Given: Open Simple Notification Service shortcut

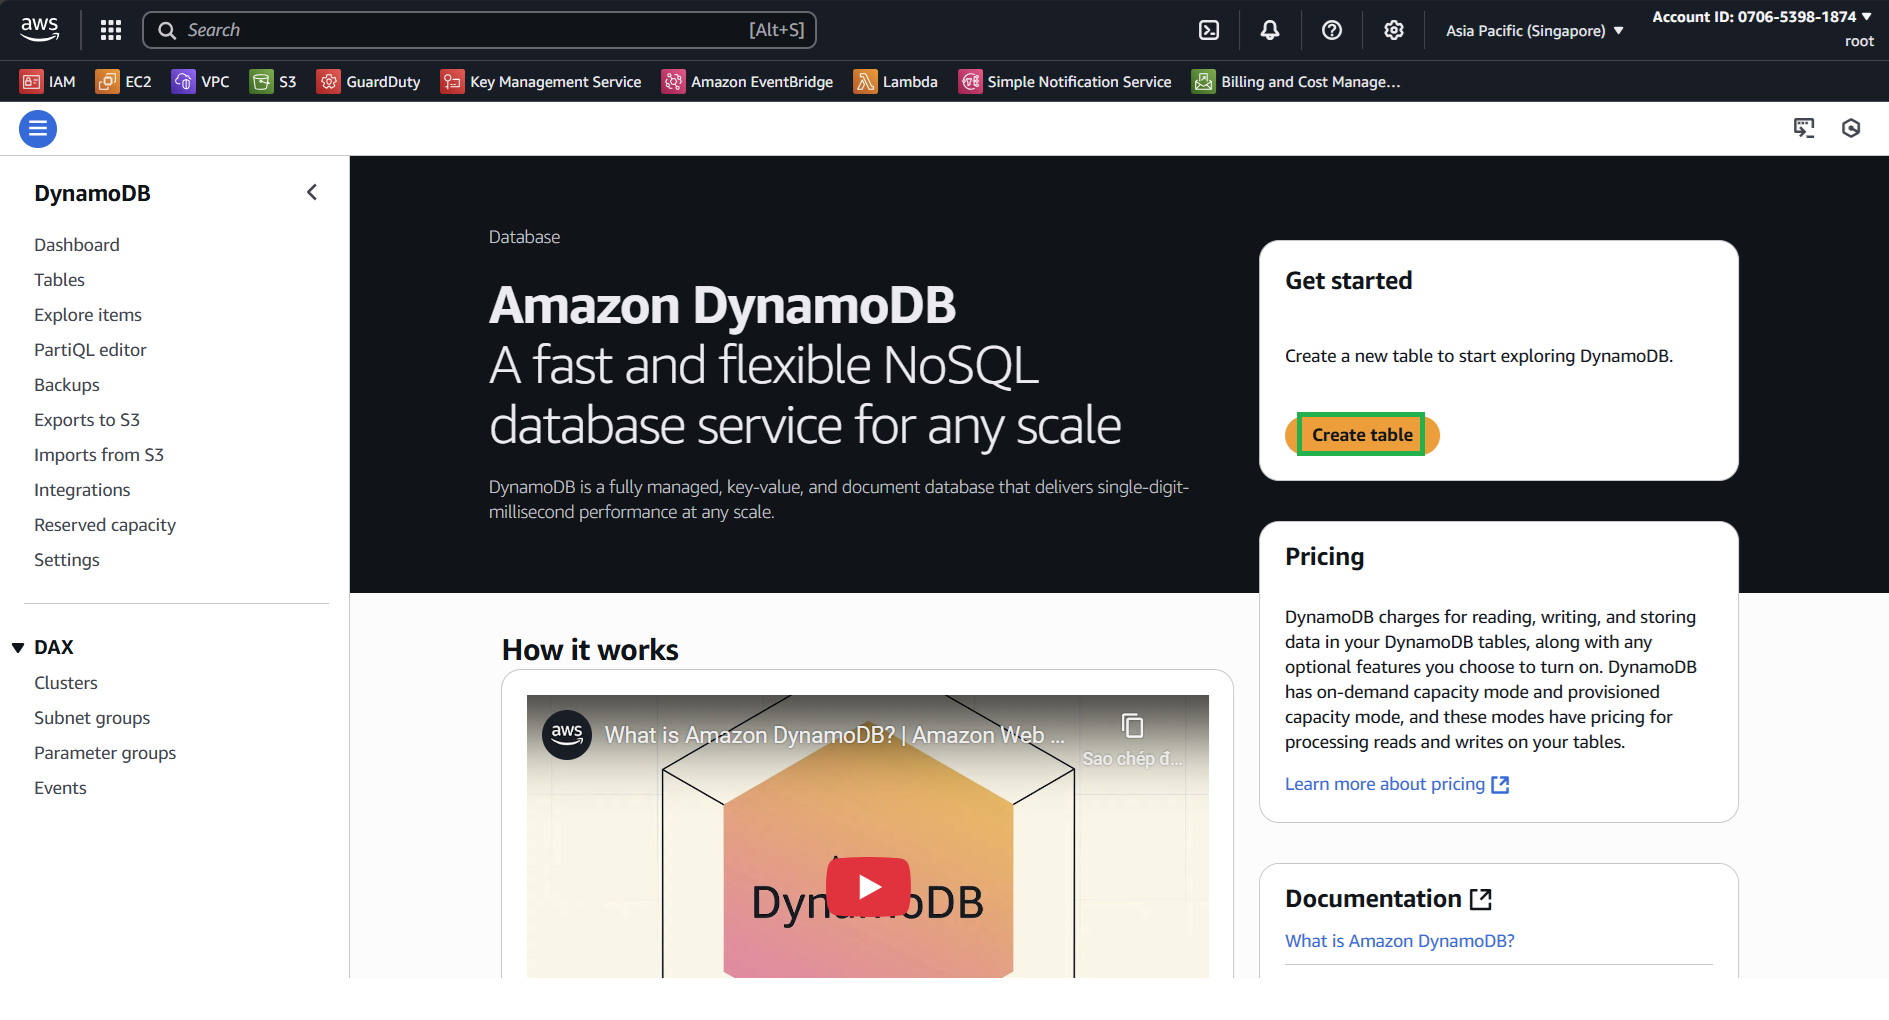Looking at the screenshot, I should pyautogui.click(x=1065, y=82).
